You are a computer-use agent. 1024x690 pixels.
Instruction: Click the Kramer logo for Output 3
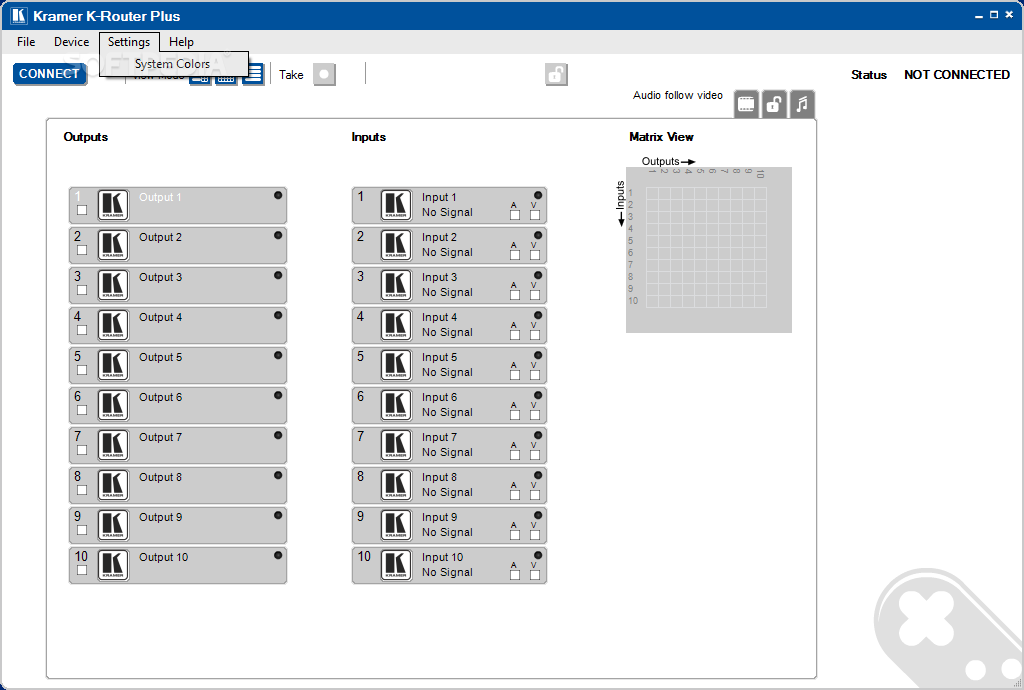point(113,285)
